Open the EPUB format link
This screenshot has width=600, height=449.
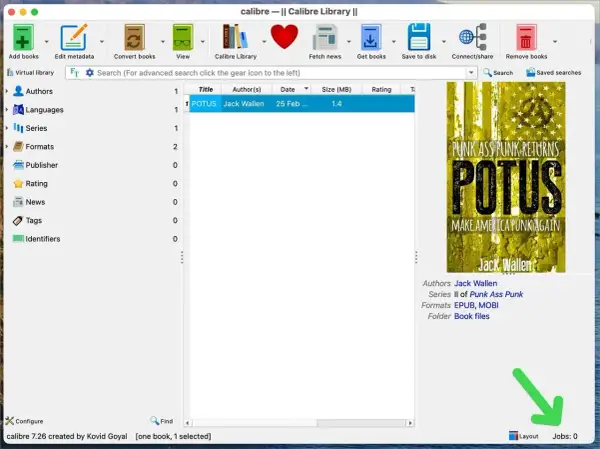tap(464, 305)
